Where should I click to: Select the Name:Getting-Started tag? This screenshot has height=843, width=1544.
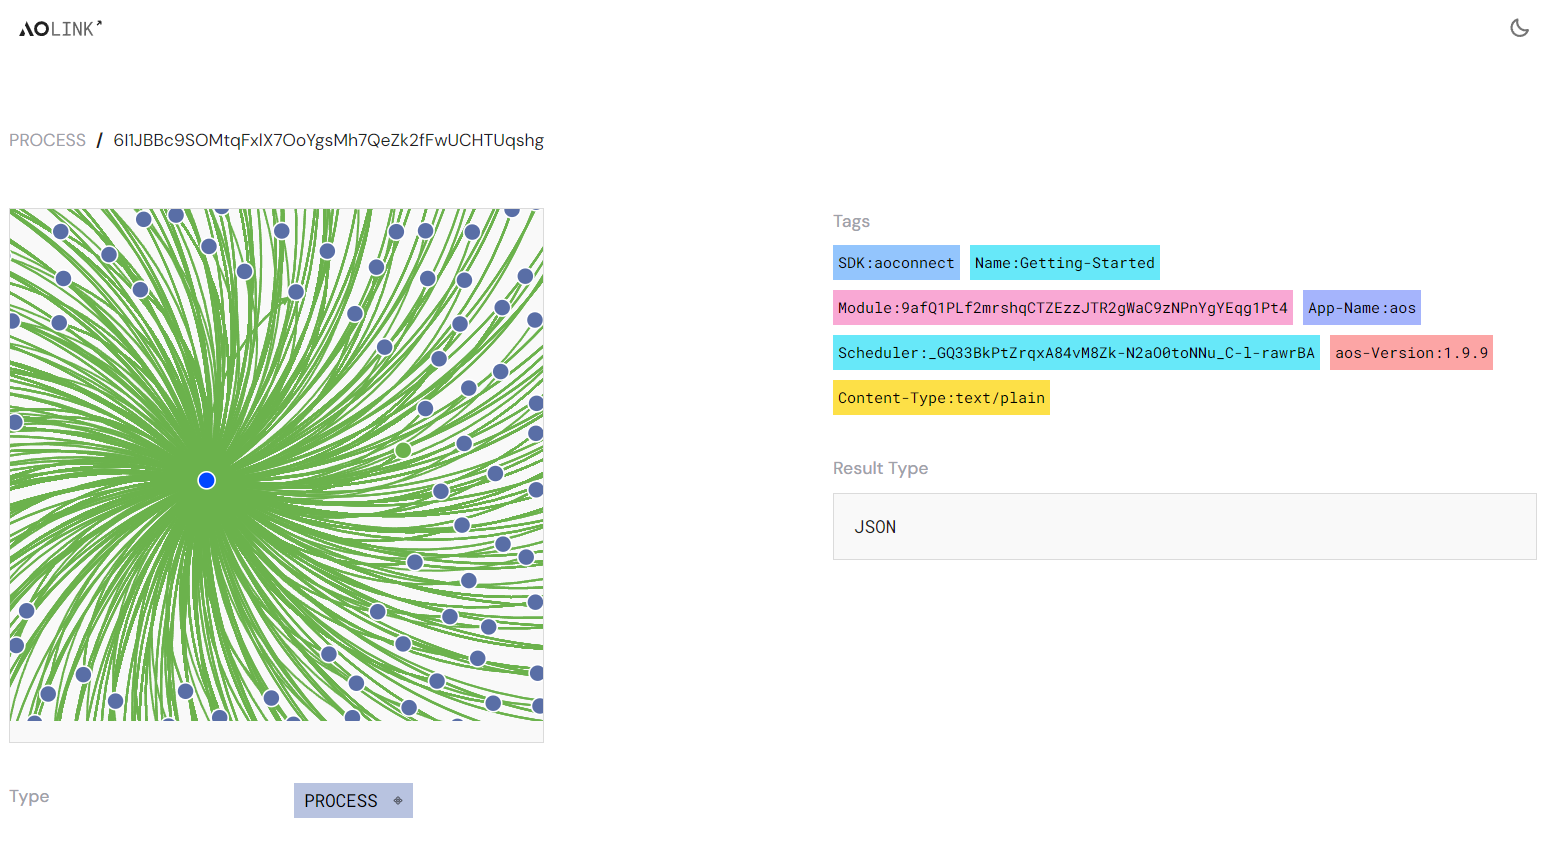coord(1064,263)
